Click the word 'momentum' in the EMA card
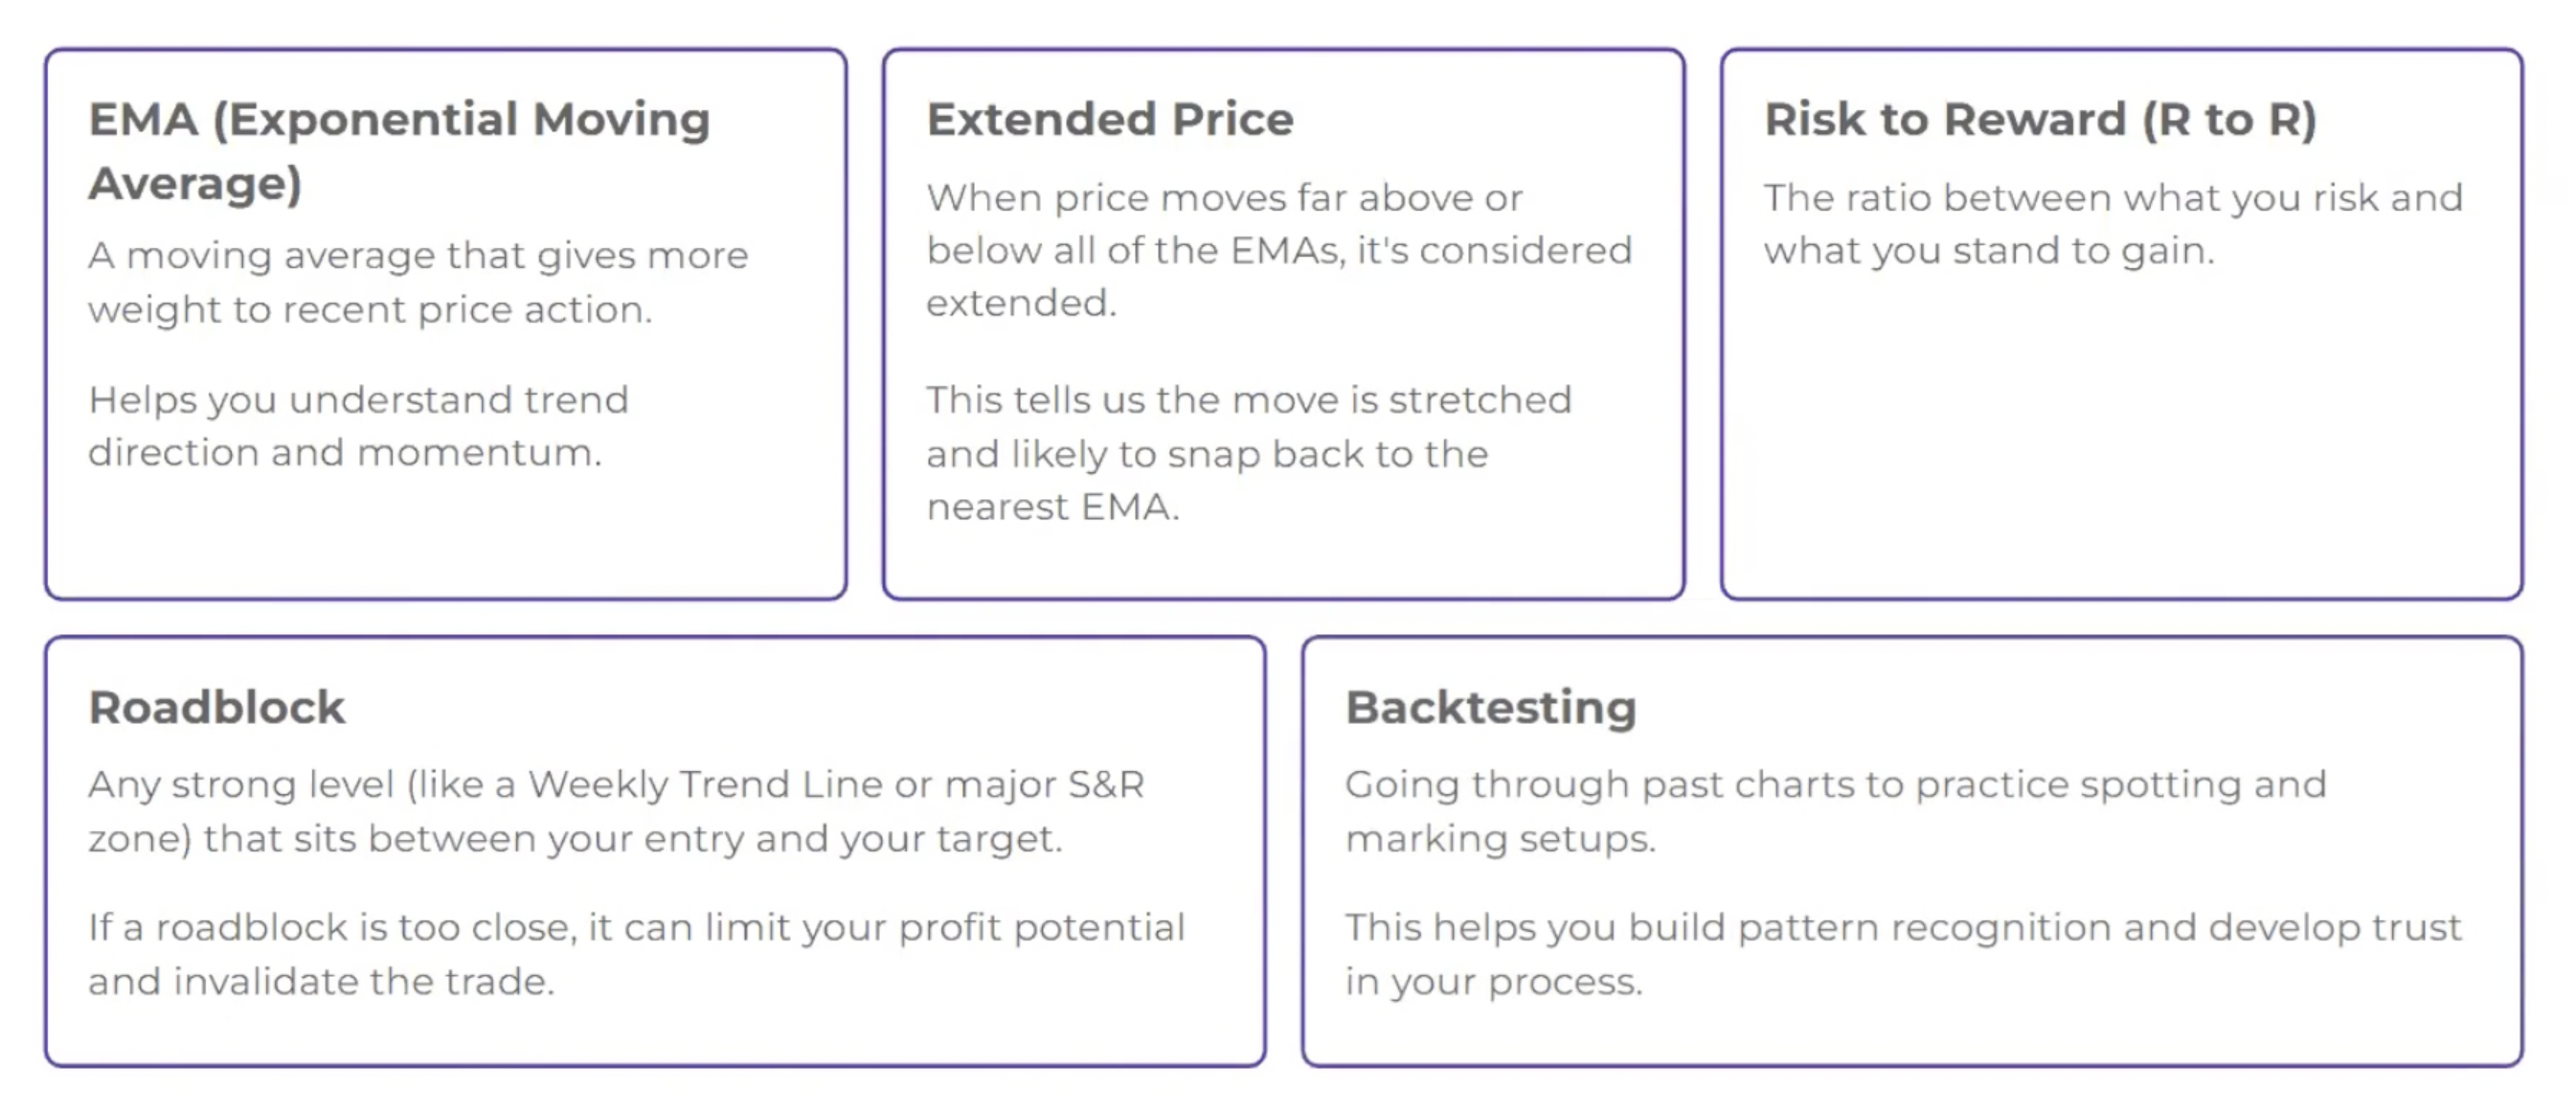Image resolution: width=2576 pixels, height=1111 pixels. [x=478, y=453]
